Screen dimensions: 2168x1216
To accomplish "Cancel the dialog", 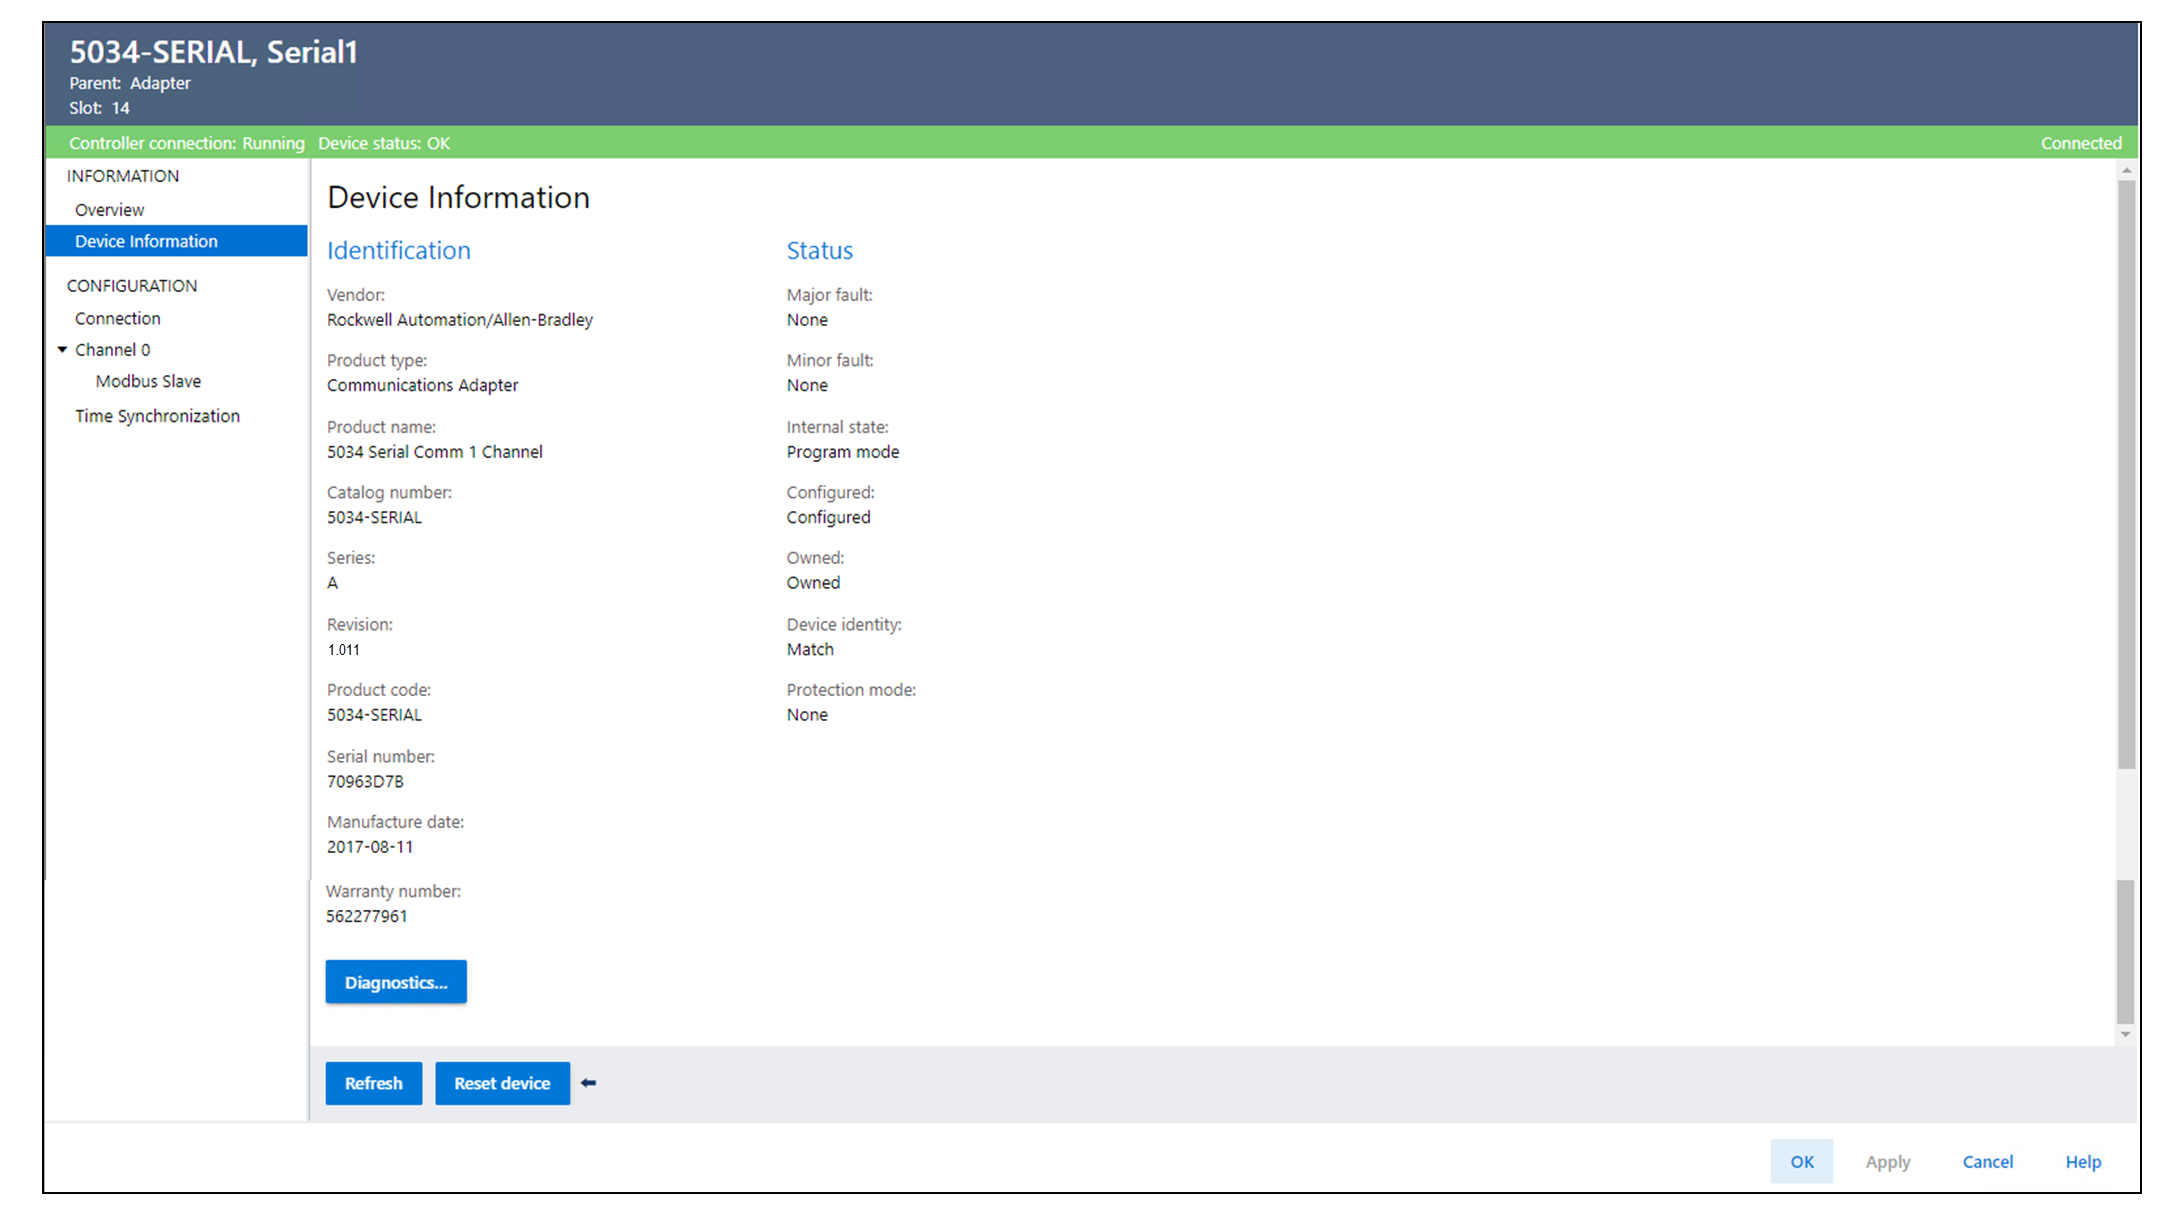I will click(x=1987, y=1161).
